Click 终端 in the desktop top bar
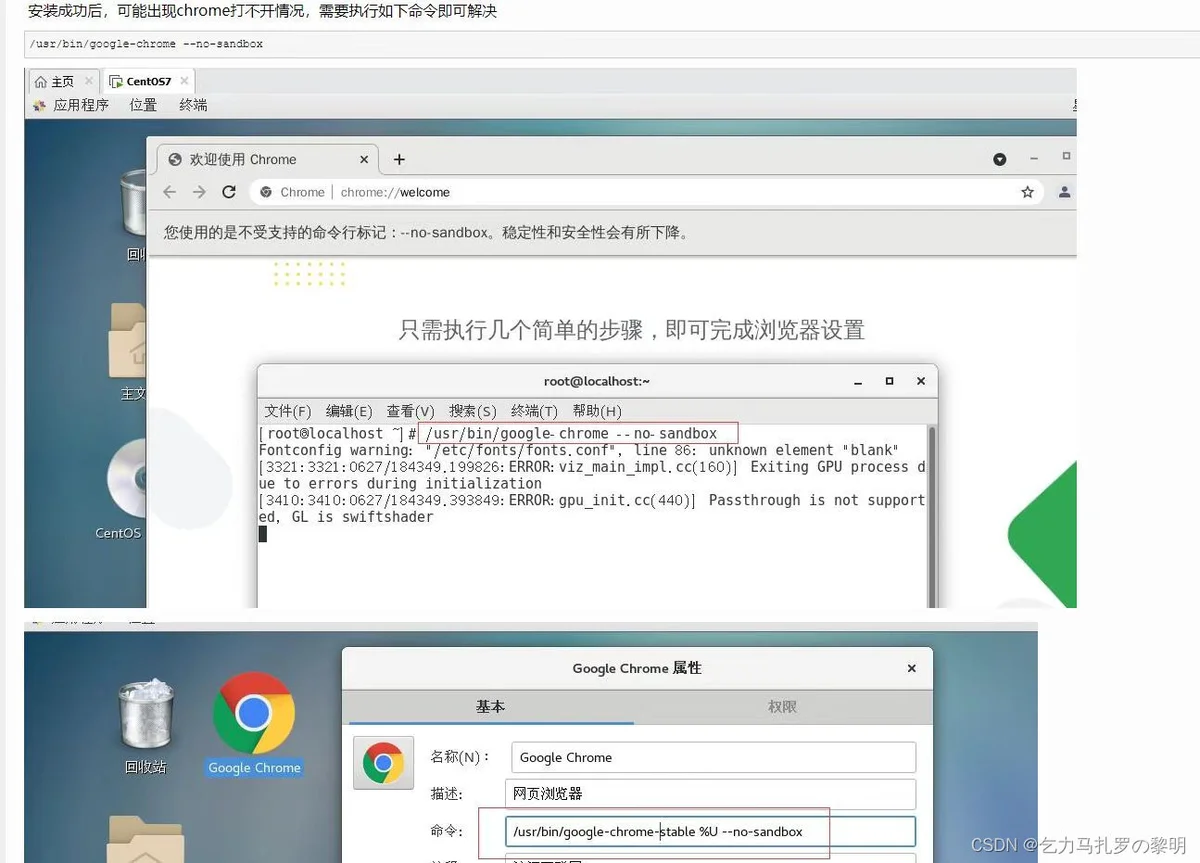 (x=193, y=105)
